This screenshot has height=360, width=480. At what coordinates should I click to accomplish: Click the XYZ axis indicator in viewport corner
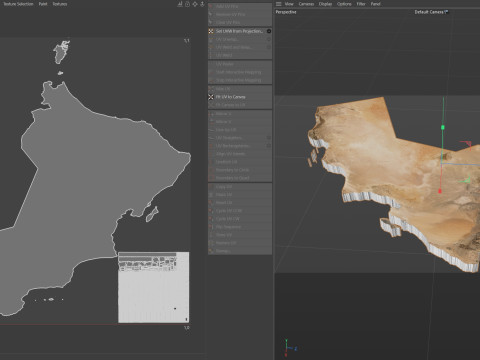click(x=289, y=348)
